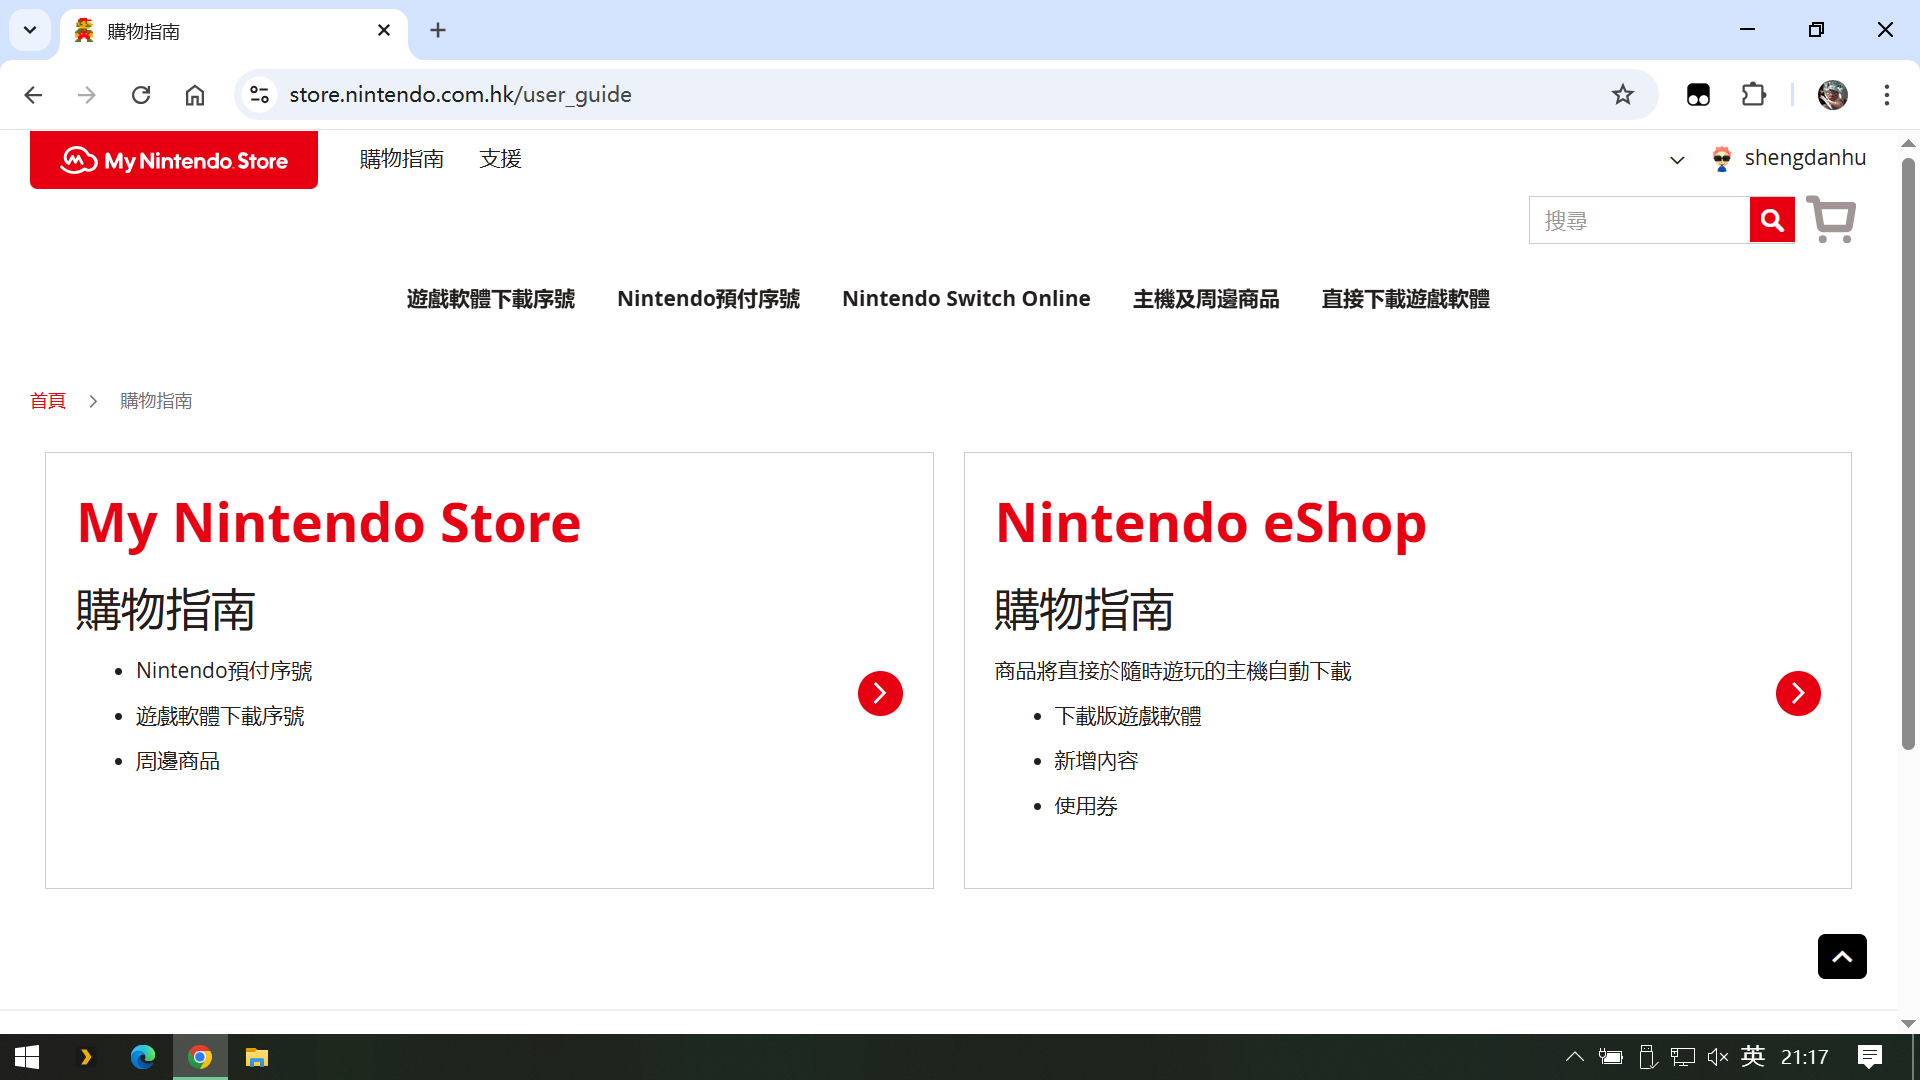Click the yellow arrow taskbar app icon
This screenshot has width=1920, height=1080.
click(86, 1057)
